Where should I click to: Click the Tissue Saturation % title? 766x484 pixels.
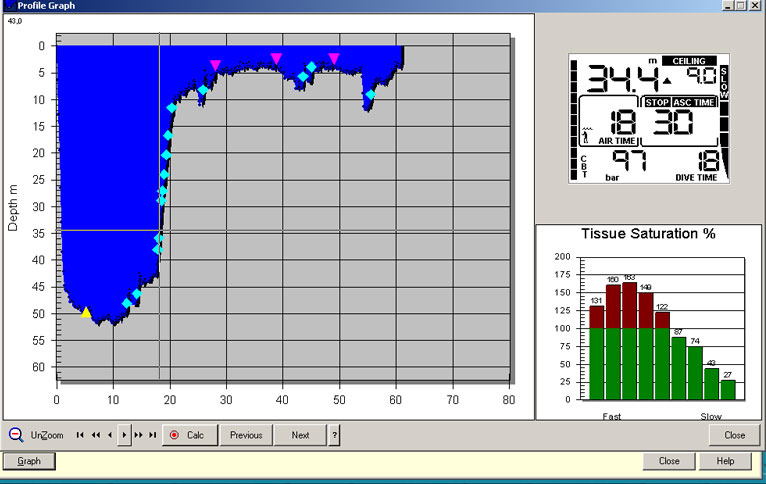click(x=648, y=233)
